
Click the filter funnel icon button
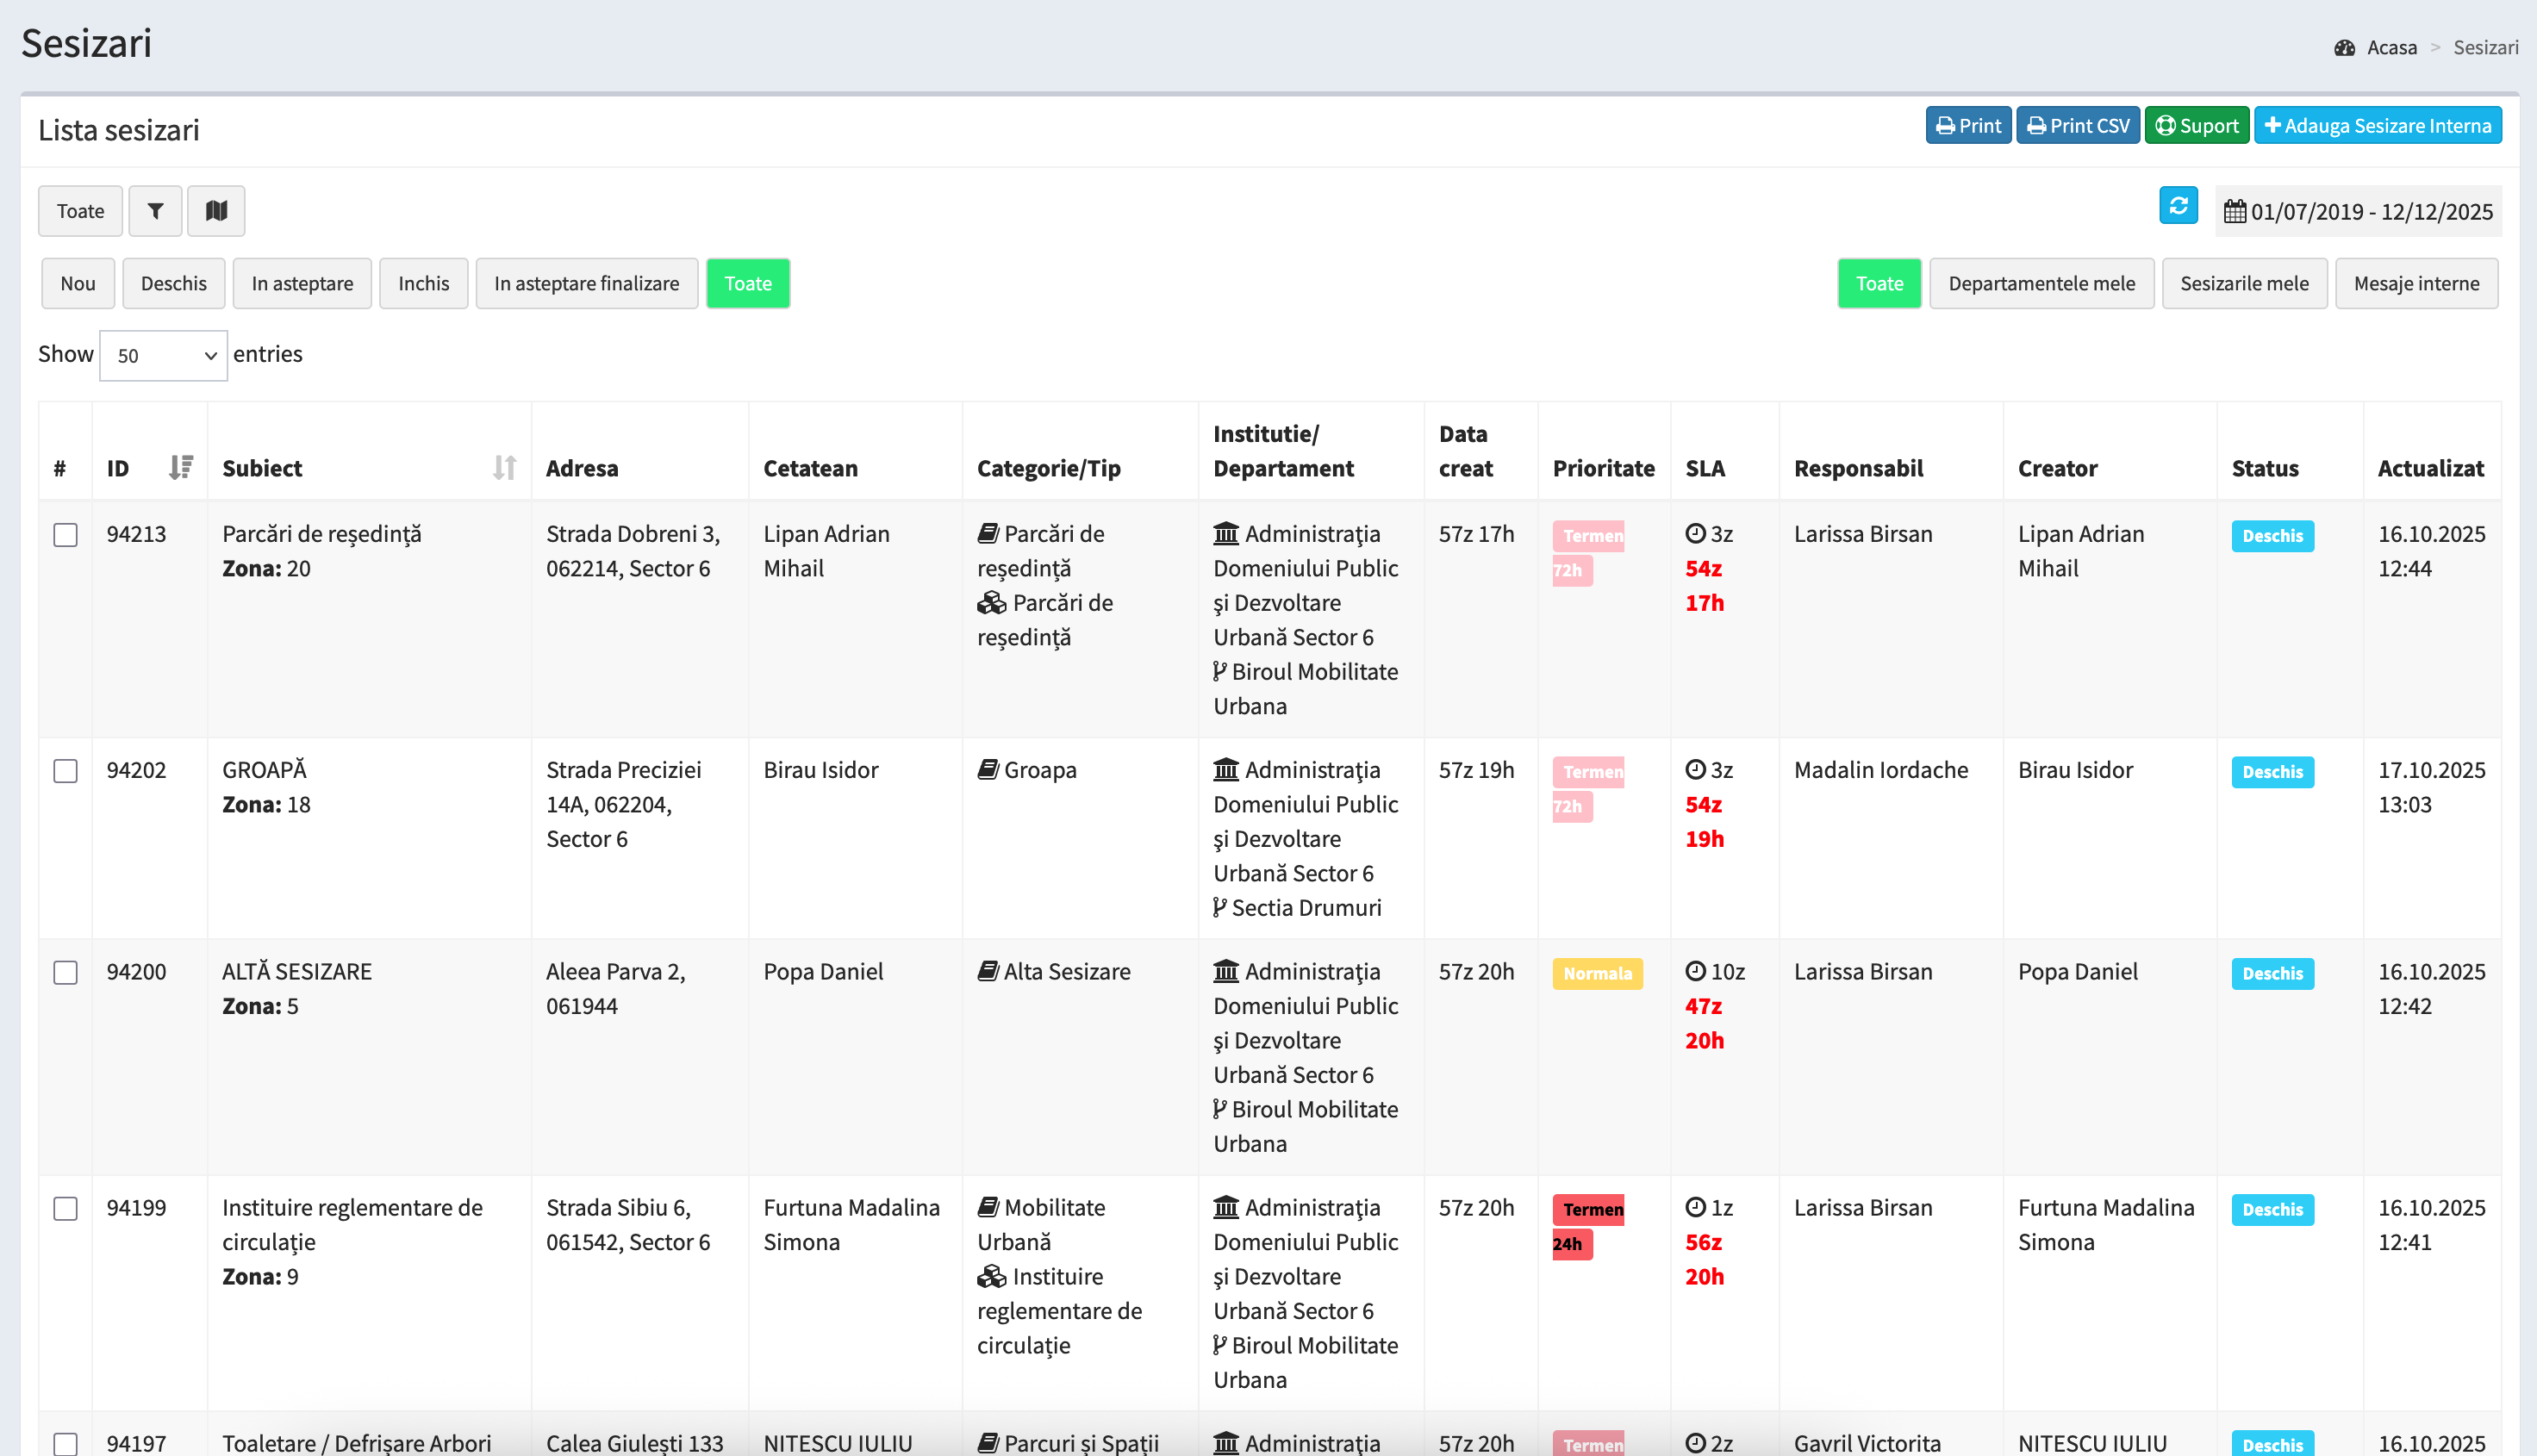point(155,211)
